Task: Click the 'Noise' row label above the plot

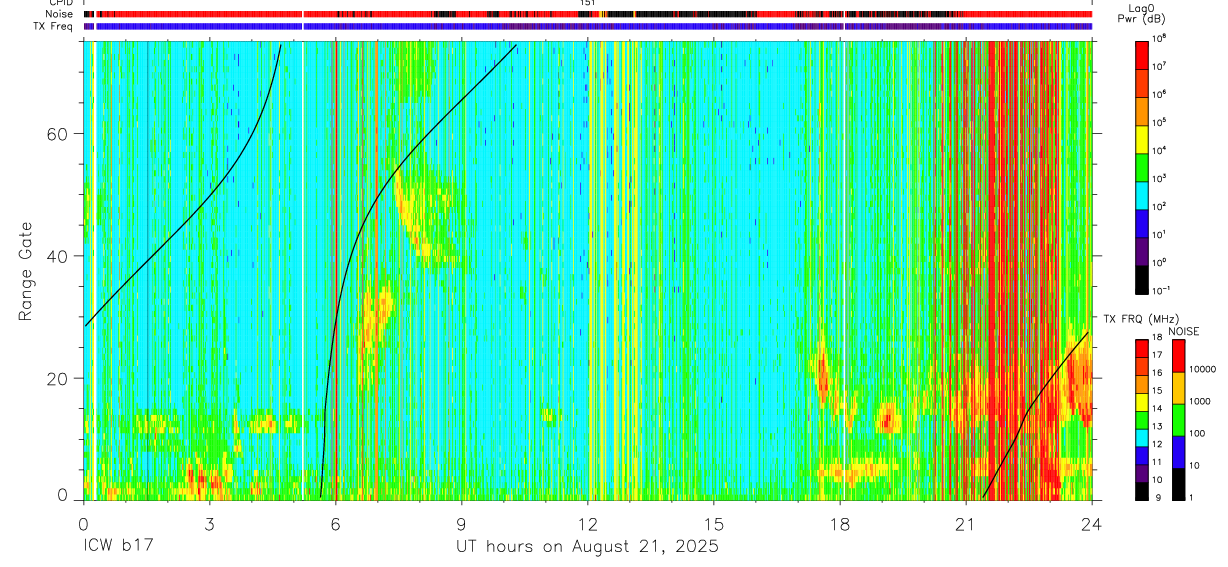Action: [x=61, y=14]
